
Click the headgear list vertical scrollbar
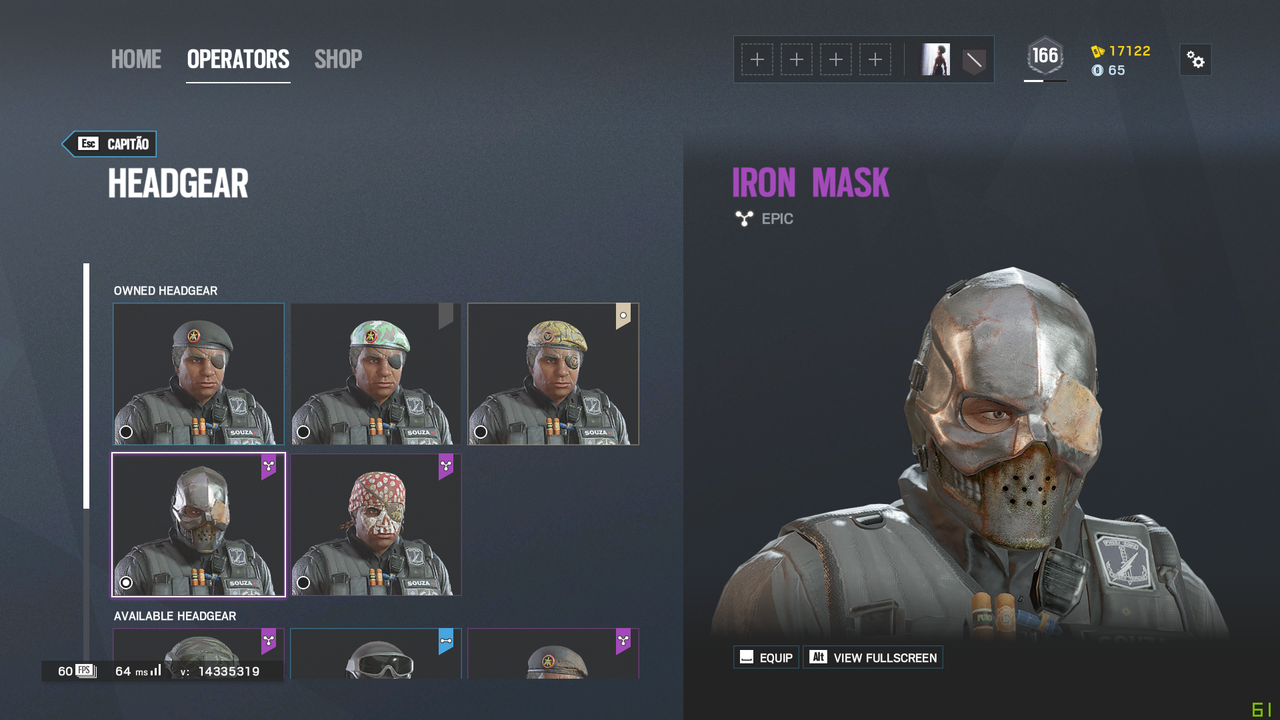[86, 385]
